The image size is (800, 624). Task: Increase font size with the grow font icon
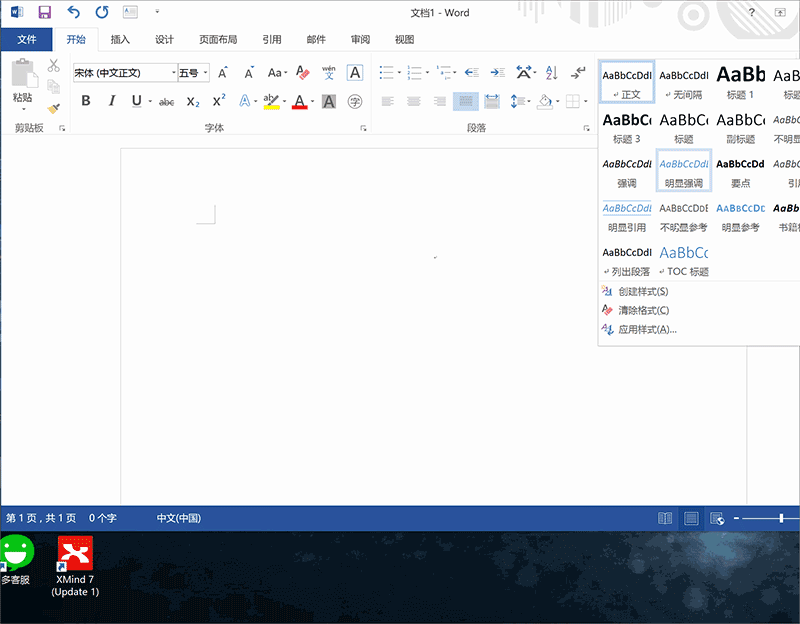click(x=223, y=73)
